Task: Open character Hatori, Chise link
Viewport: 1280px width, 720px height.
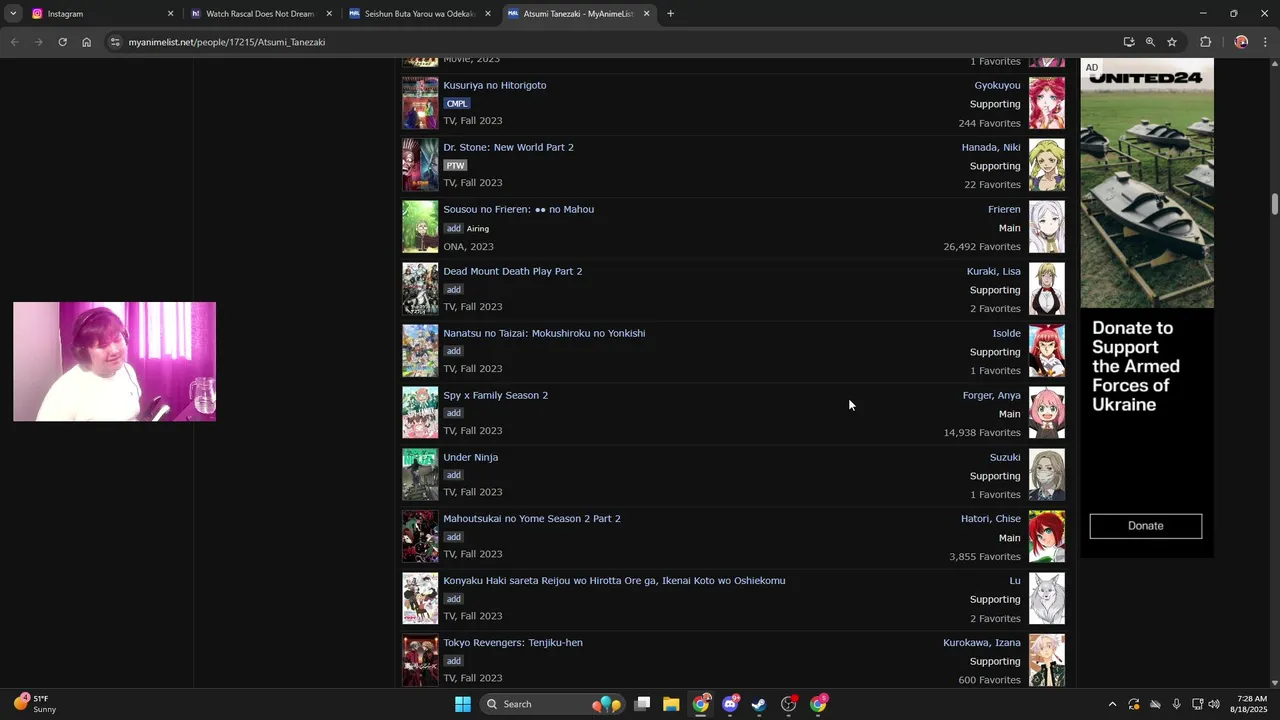Action: [991, 519]
